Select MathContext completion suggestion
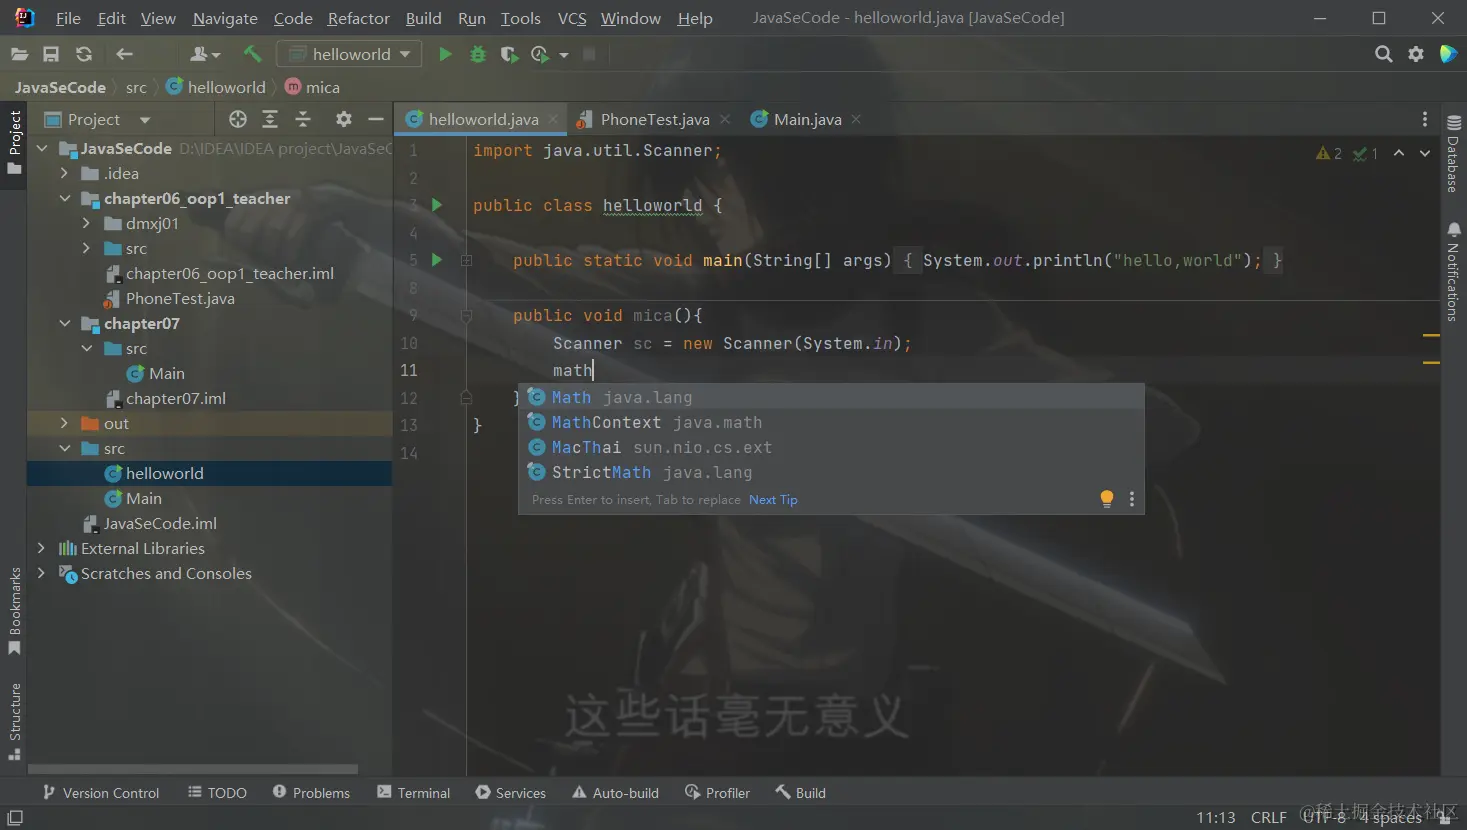The width and height of the screenshot is (1467, 830). coord(831,422)
